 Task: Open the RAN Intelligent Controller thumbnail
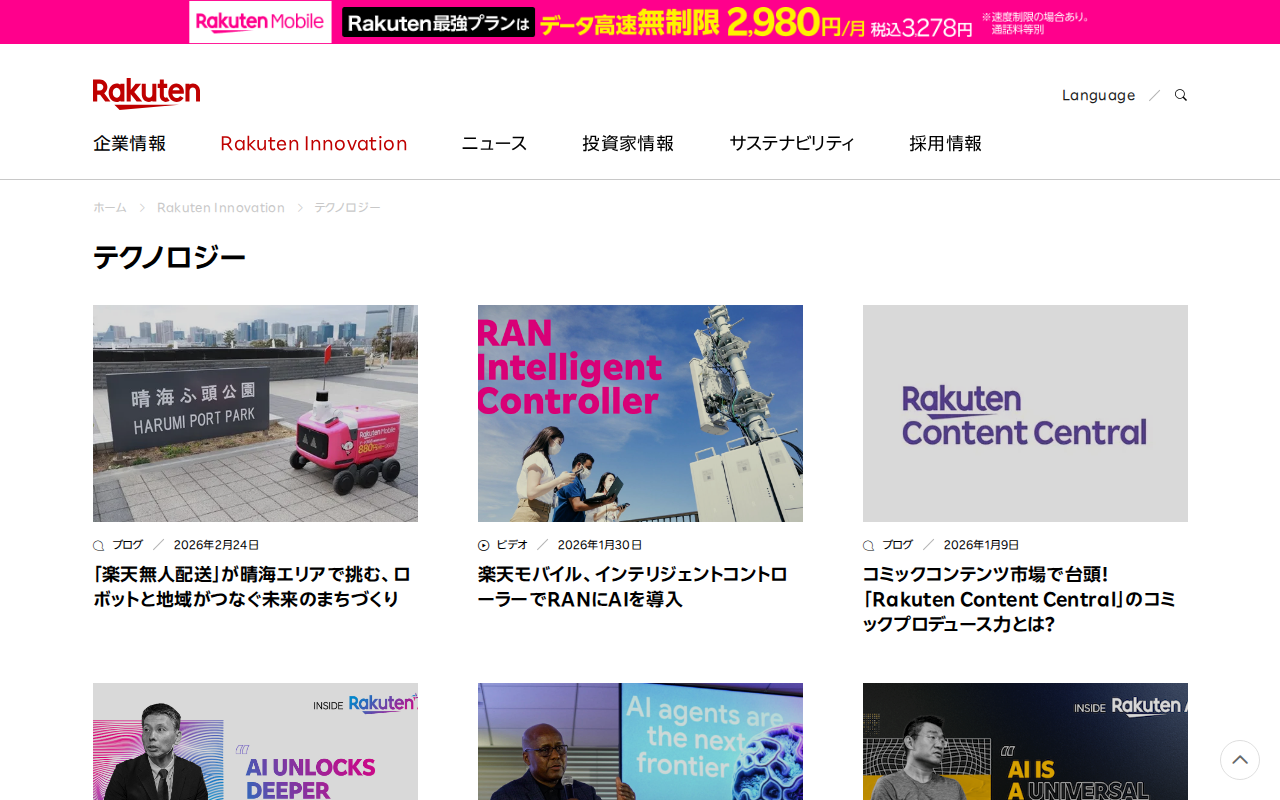640,413
